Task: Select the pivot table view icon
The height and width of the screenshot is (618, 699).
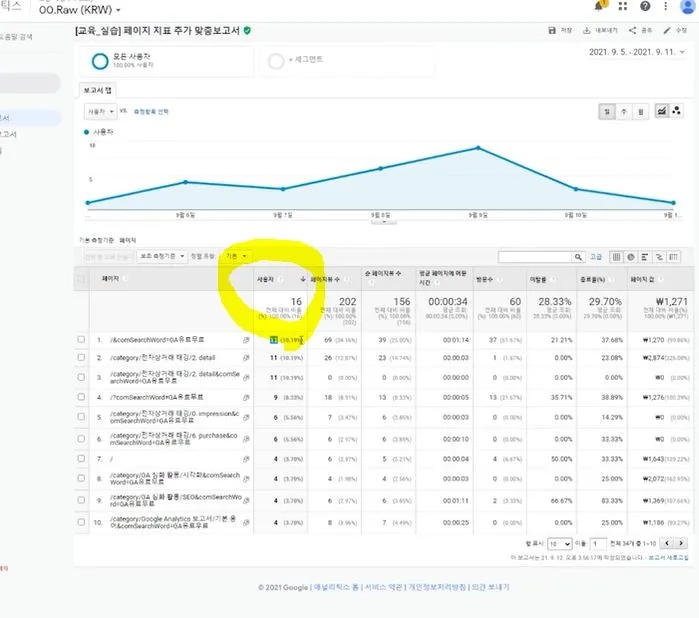Action: [x=674, y=257]
